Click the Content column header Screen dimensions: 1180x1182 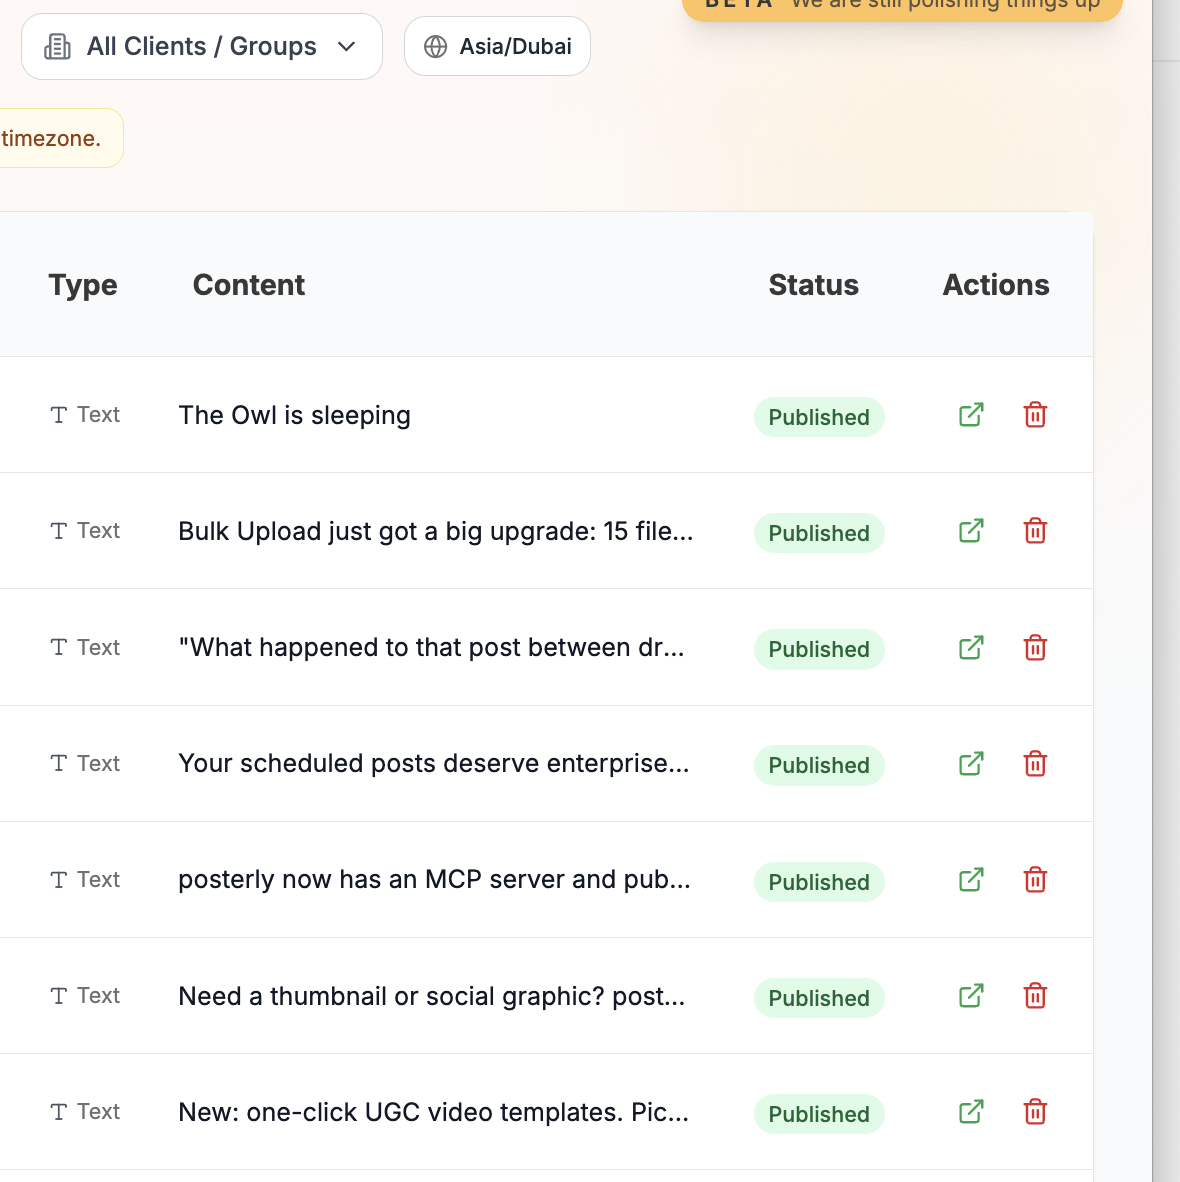tap(248, 285)
